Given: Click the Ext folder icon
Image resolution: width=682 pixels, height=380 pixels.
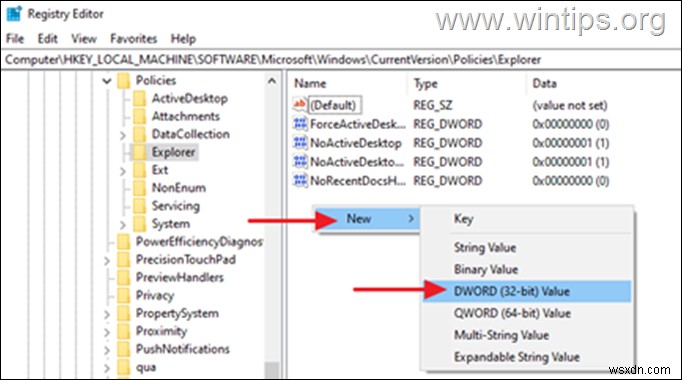Looking at the screenshot, I should tap(140, 170).
